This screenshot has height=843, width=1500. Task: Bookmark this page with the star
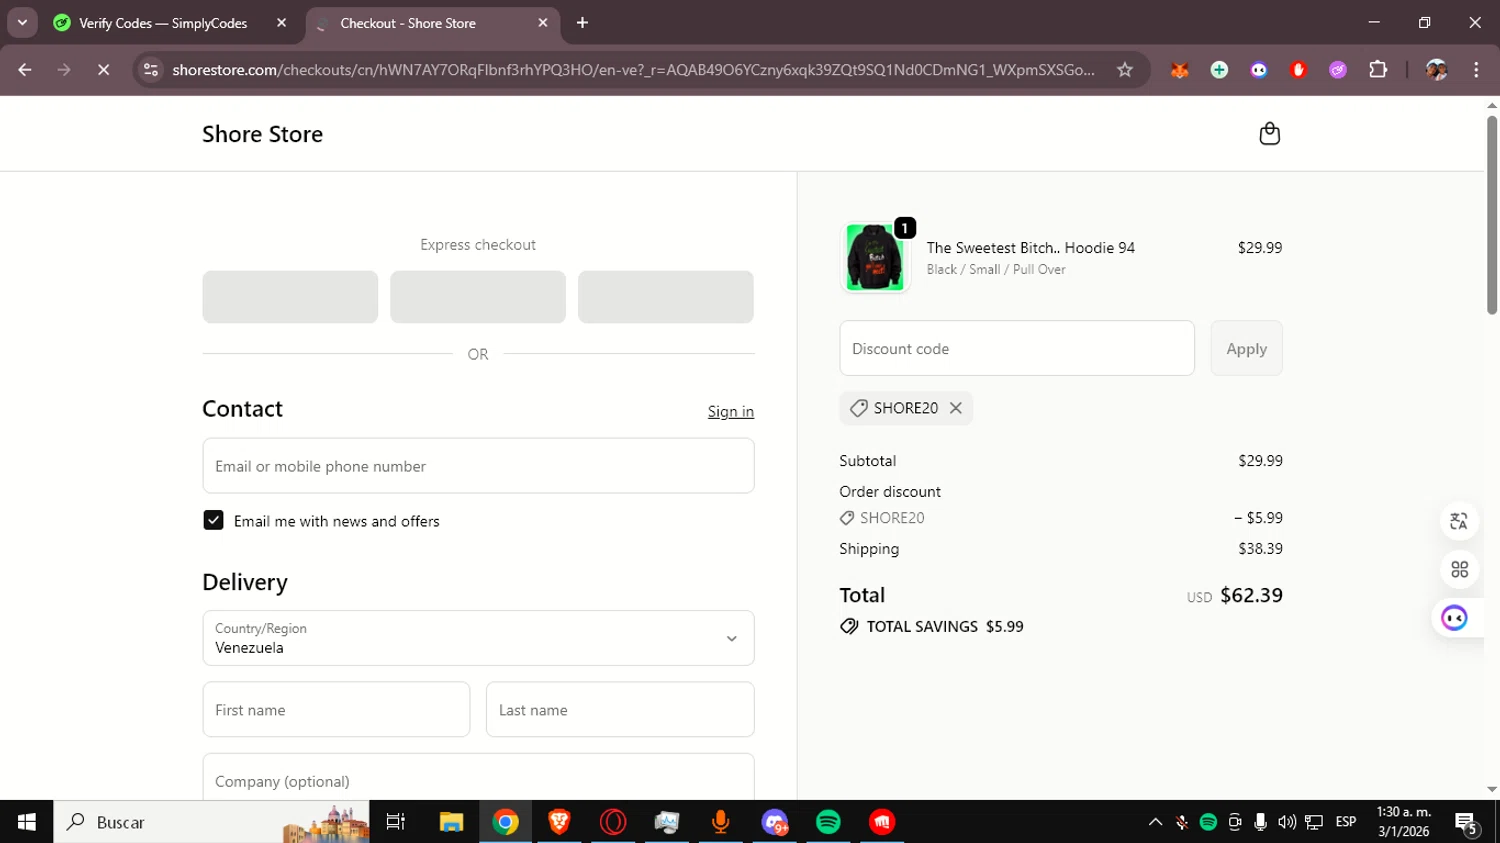pyautogui.click(x=1125, y=70)
